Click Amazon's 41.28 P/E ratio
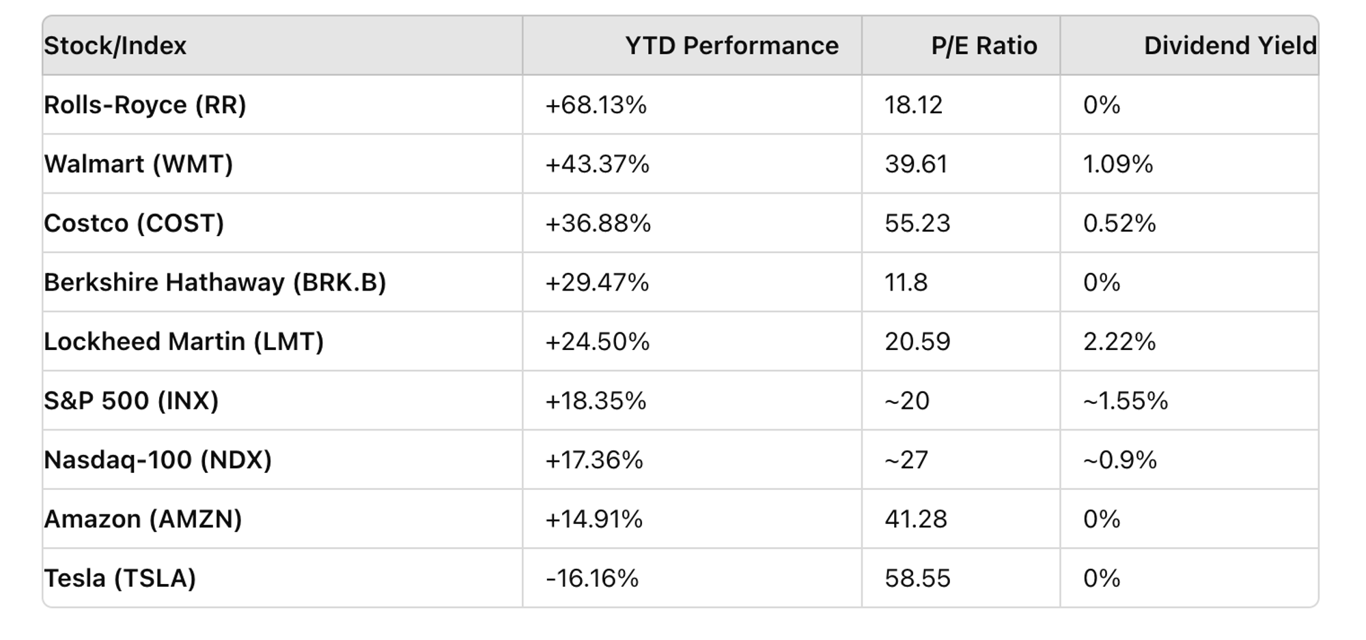 [x=916, y=519]
